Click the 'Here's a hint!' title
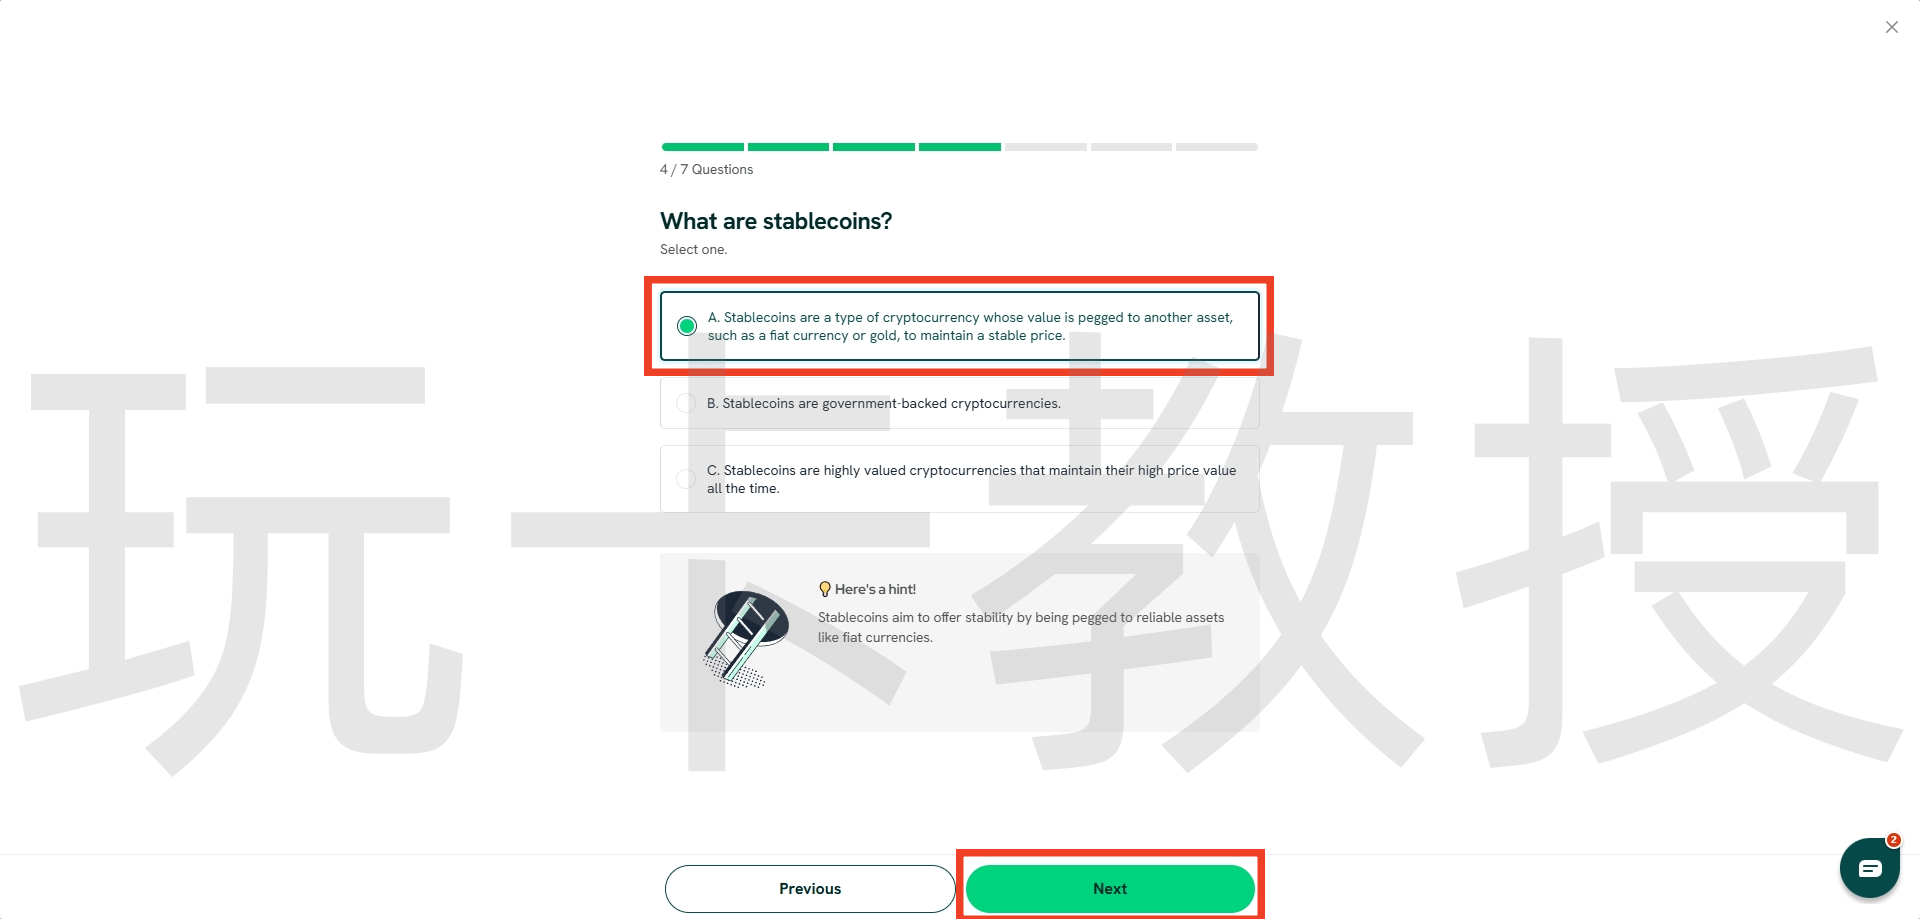This screenshot has height=919, width=1920. coord(875,589)
